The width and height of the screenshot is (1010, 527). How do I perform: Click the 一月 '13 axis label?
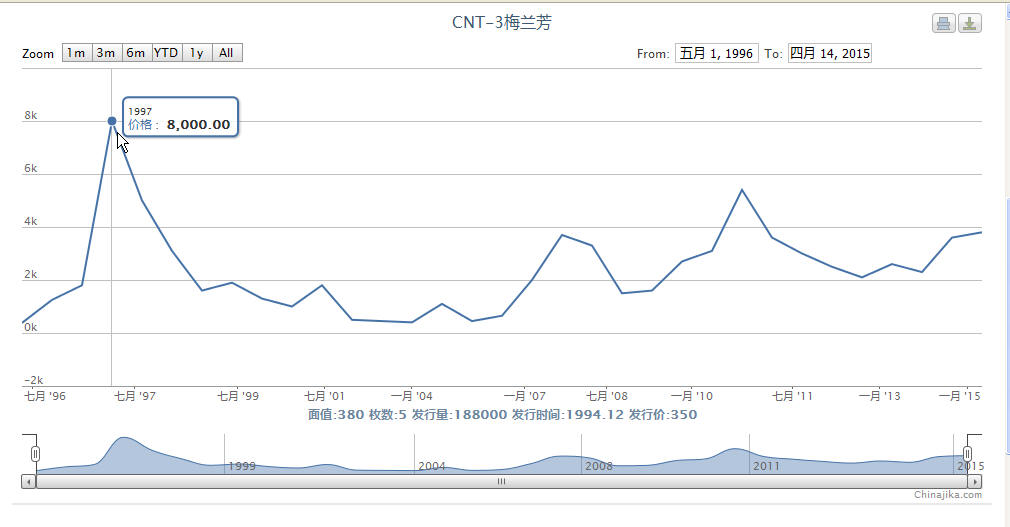click(x=880, y=396)
